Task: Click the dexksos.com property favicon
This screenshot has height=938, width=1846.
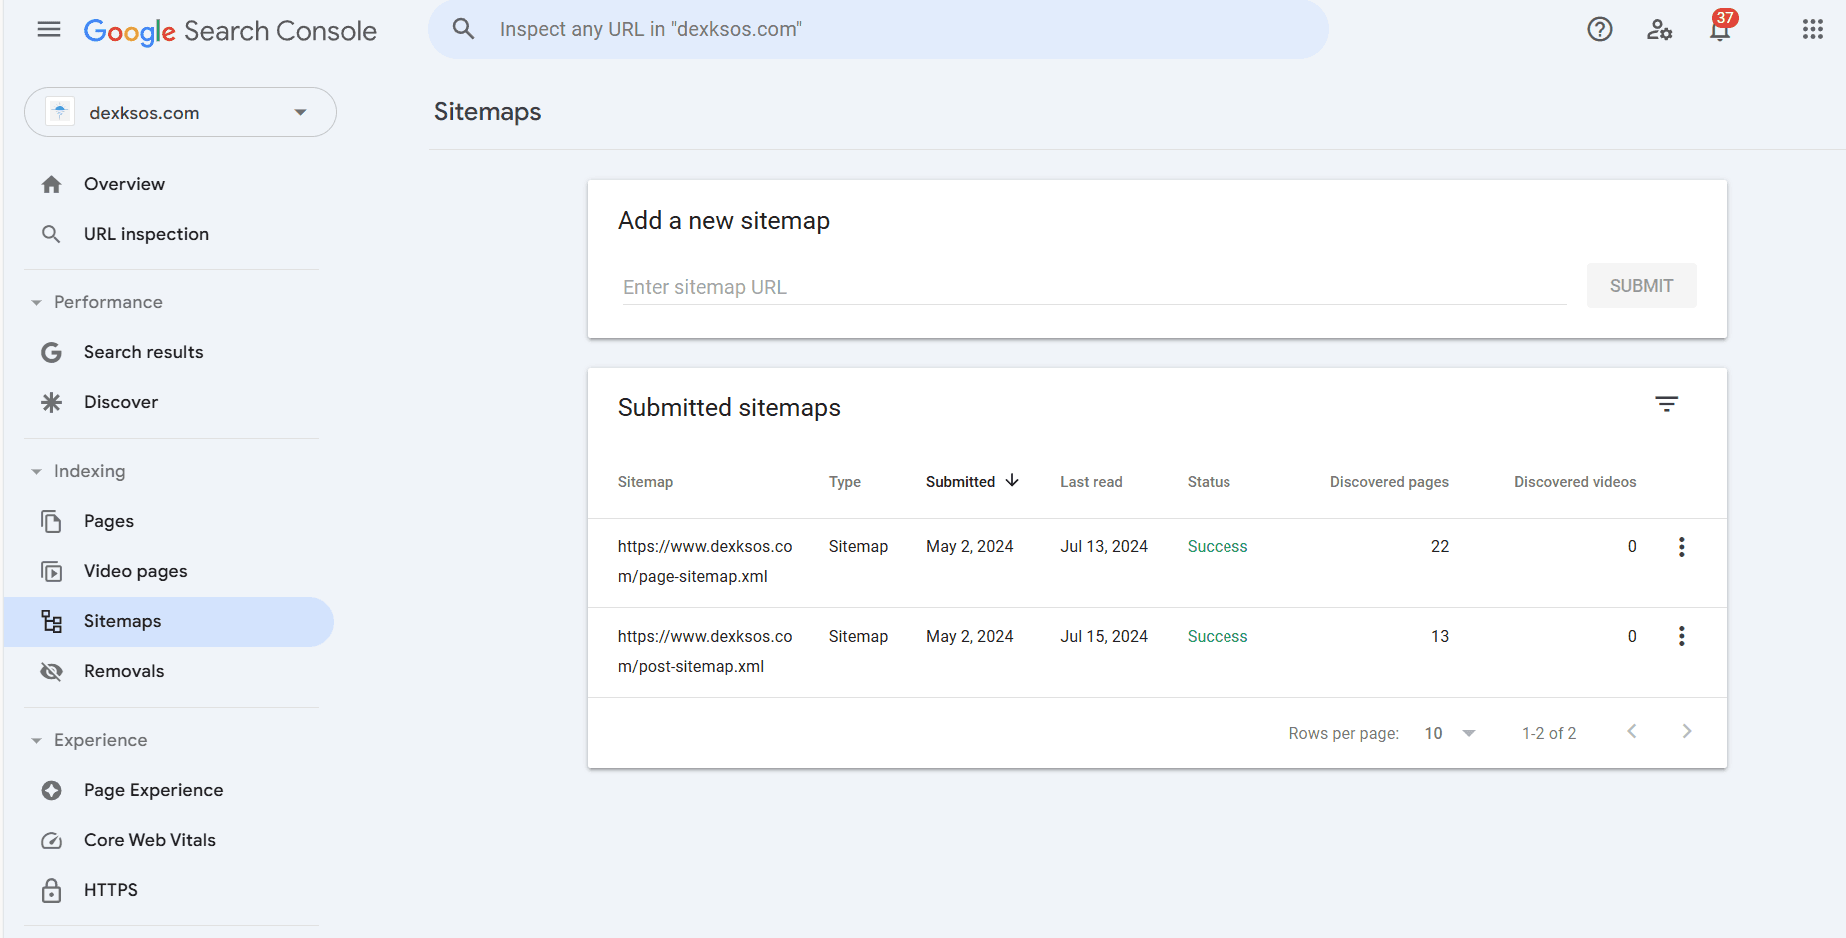Action: 60,112
